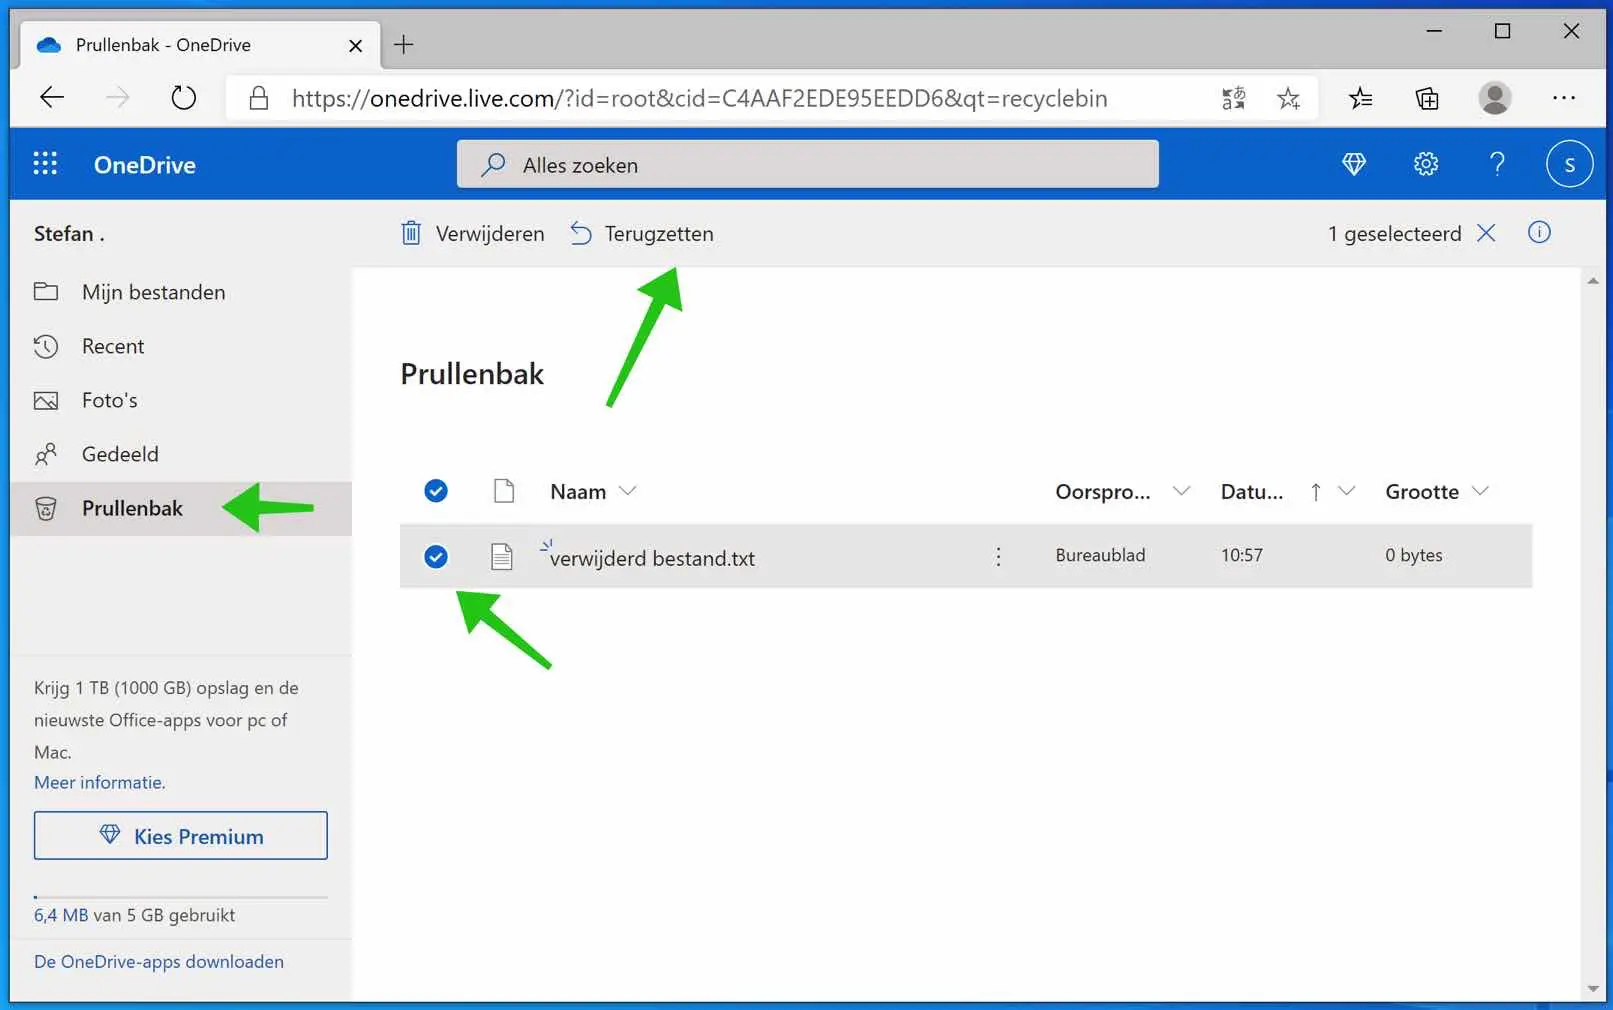1613x1010 pixels.
Task: Clear selection with the X beside '1 geselecteerd'
Action: (x=1486, y=233)
